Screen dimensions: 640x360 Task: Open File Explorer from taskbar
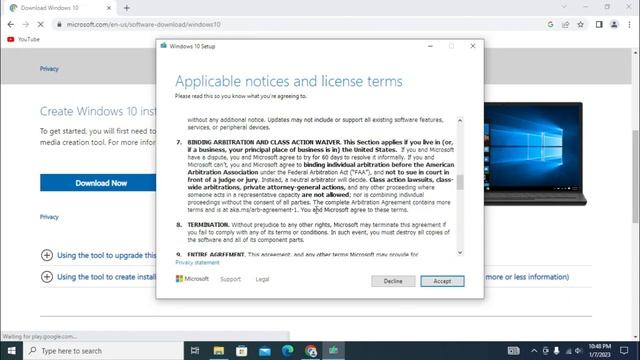[219, 351]
